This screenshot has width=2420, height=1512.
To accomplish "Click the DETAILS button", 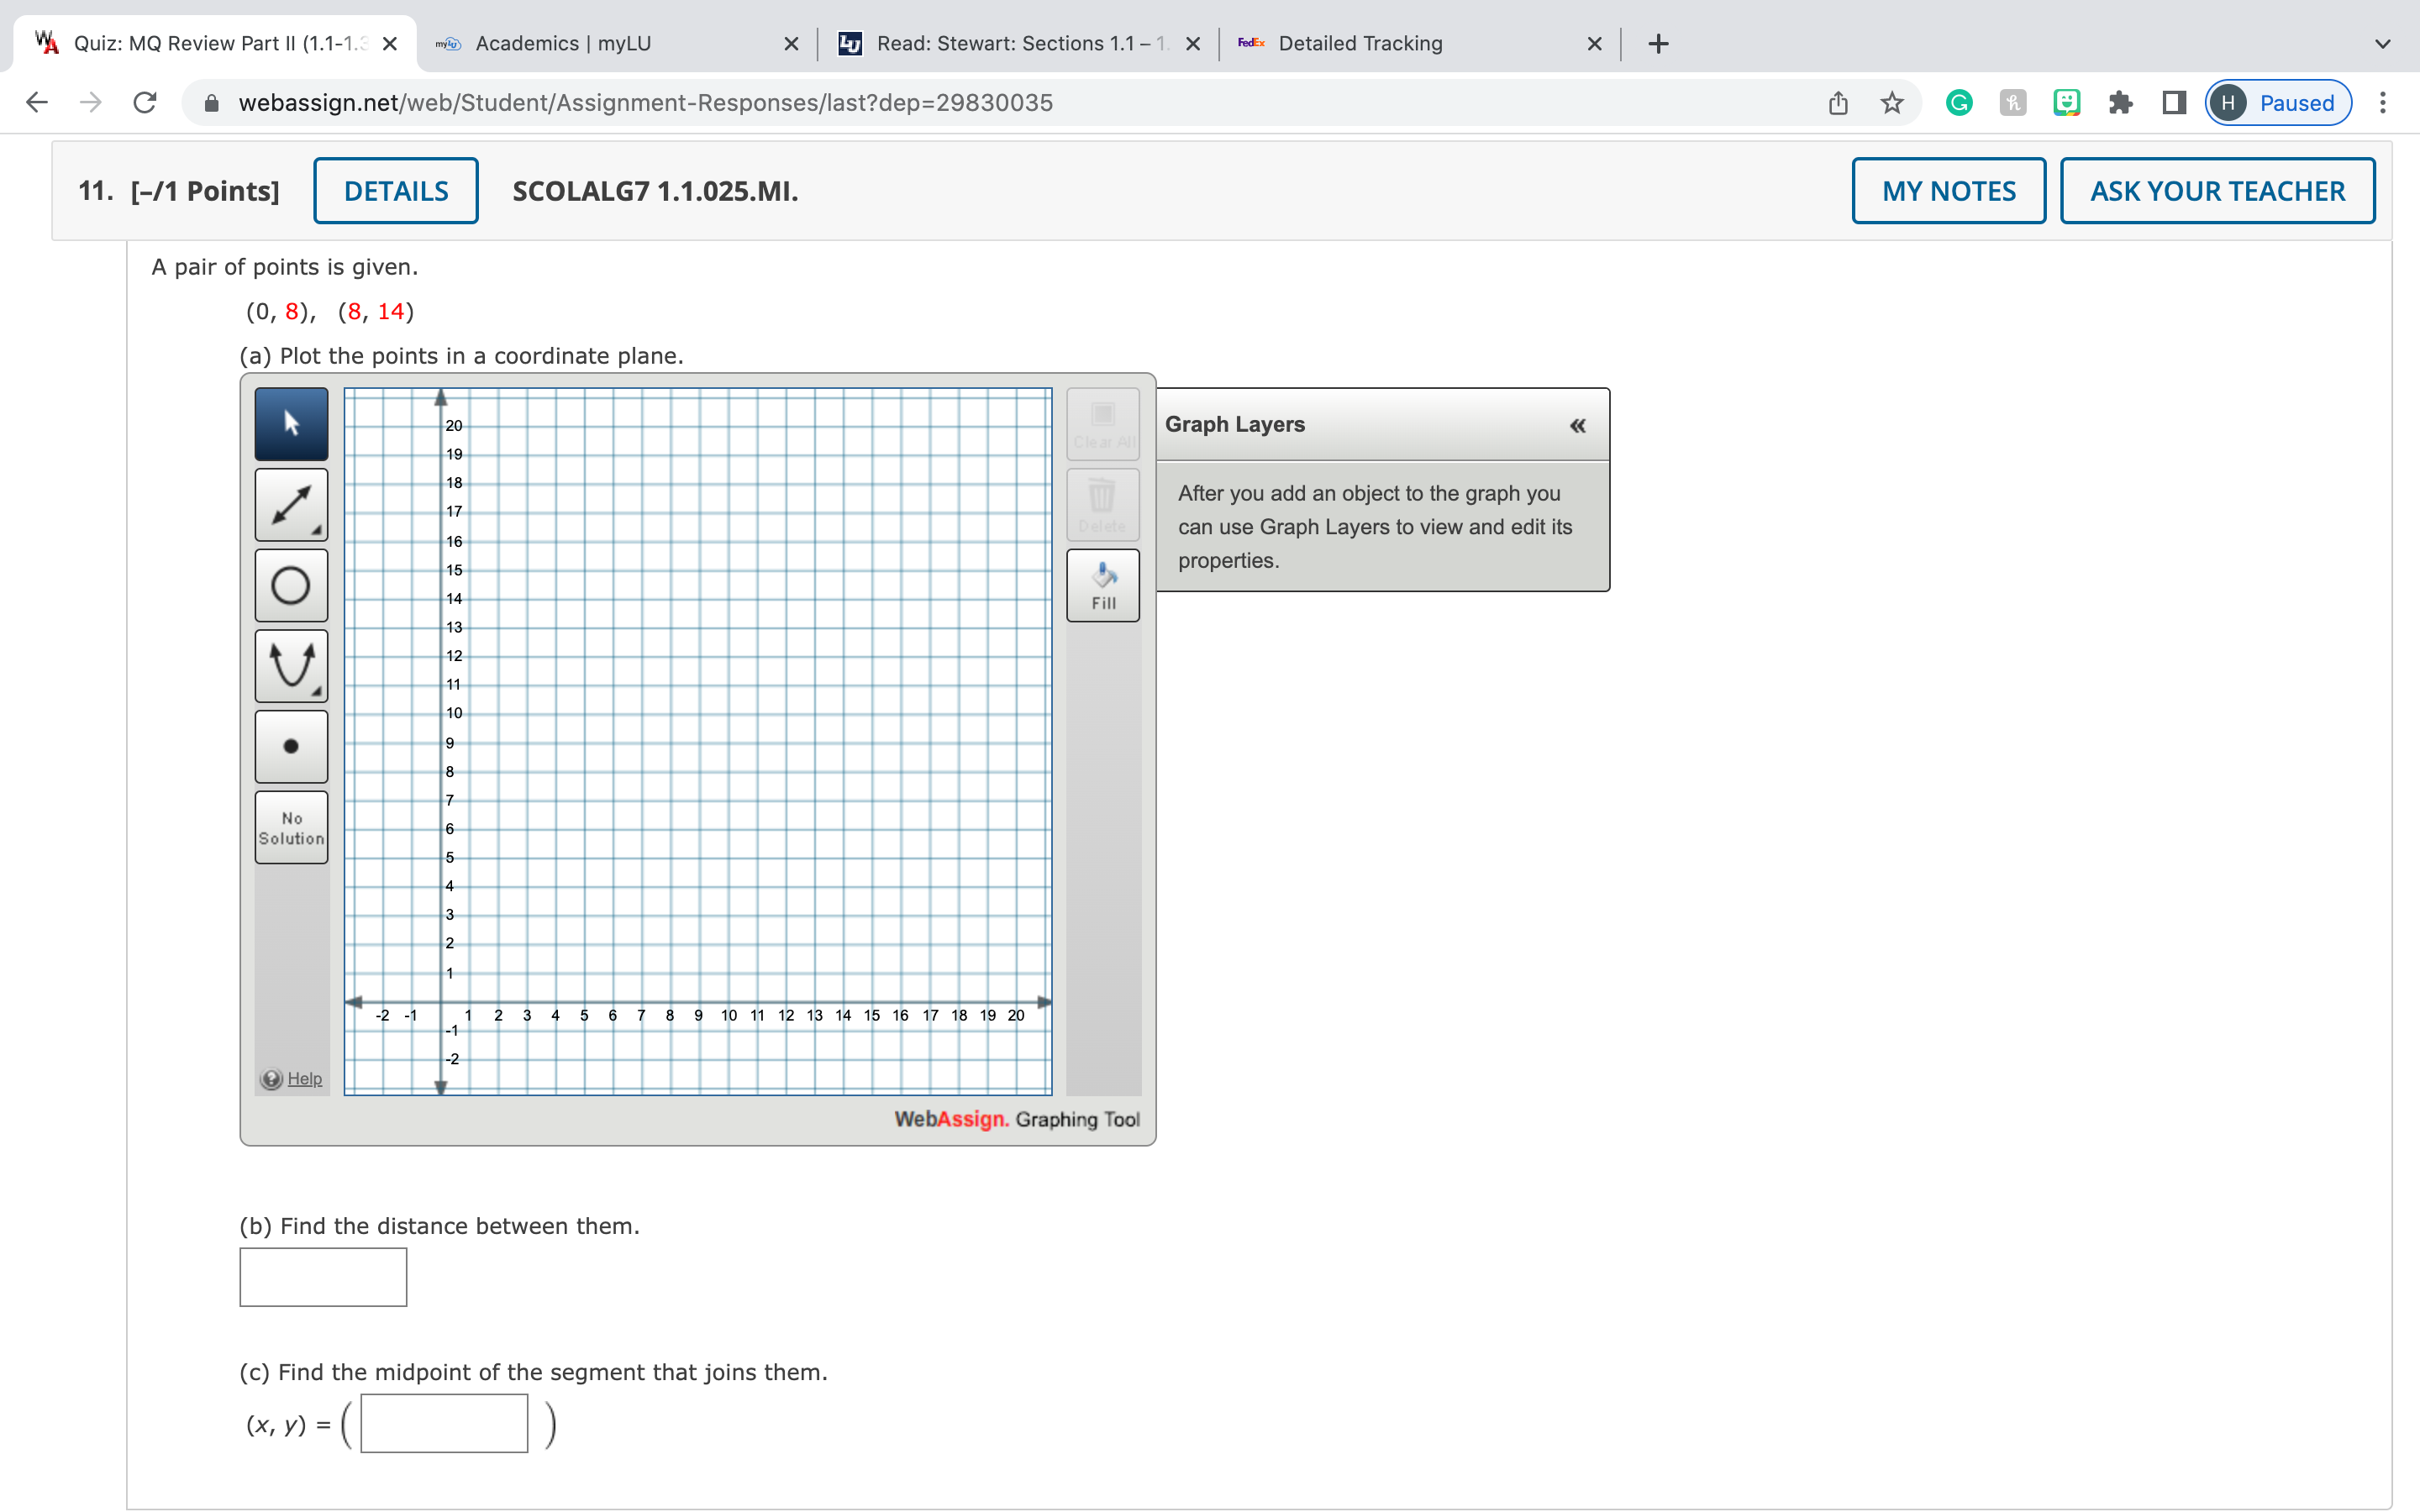I will click(396, 191).
